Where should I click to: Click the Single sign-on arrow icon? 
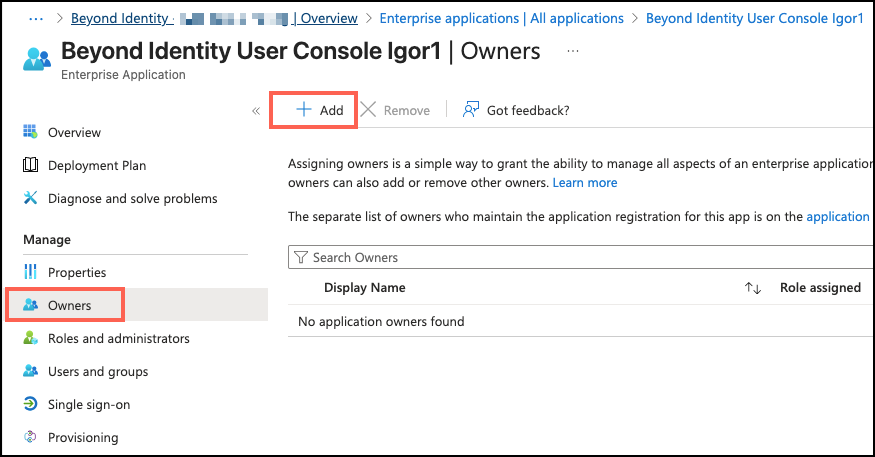click(30, 403)
